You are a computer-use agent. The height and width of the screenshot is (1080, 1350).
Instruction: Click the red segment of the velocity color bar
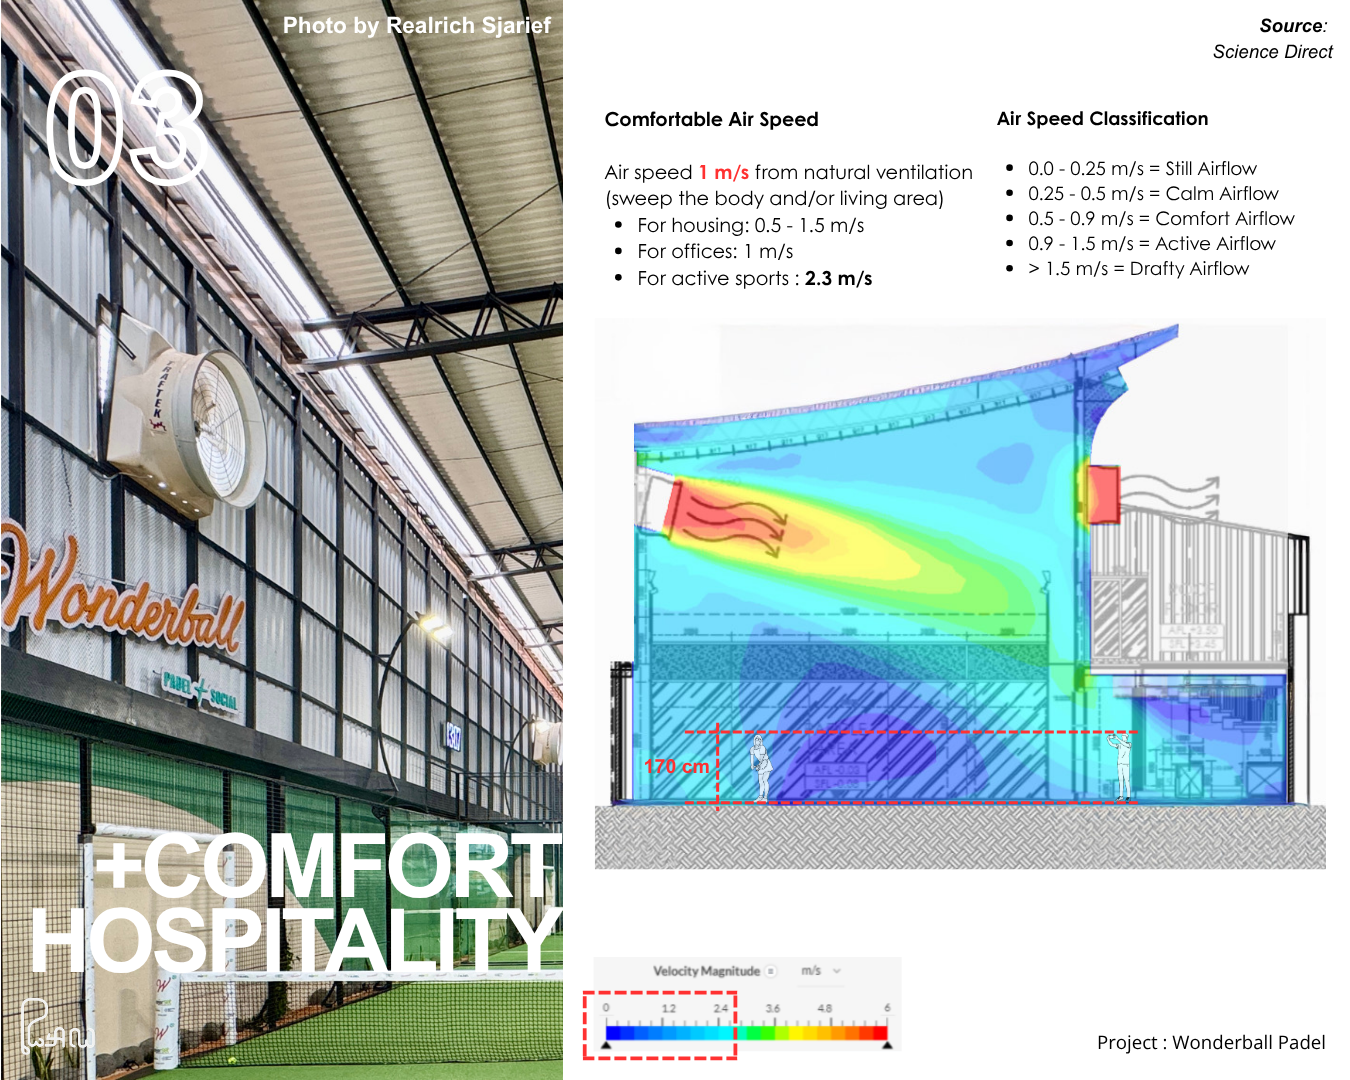875,1033
